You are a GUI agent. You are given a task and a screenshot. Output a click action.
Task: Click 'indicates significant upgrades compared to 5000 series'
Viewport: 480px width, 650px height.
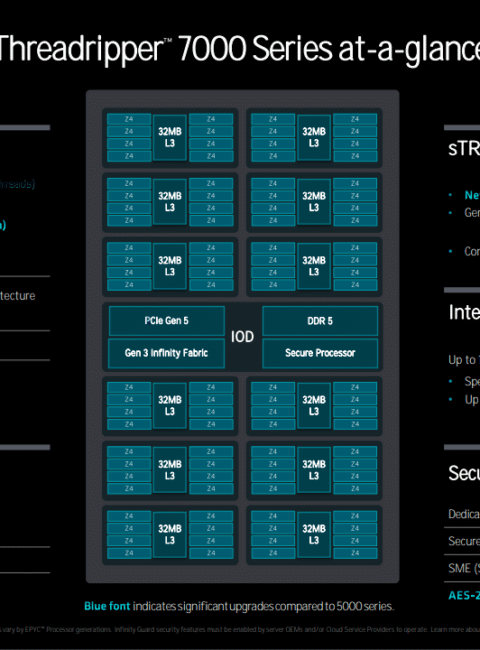click(263, 606)
